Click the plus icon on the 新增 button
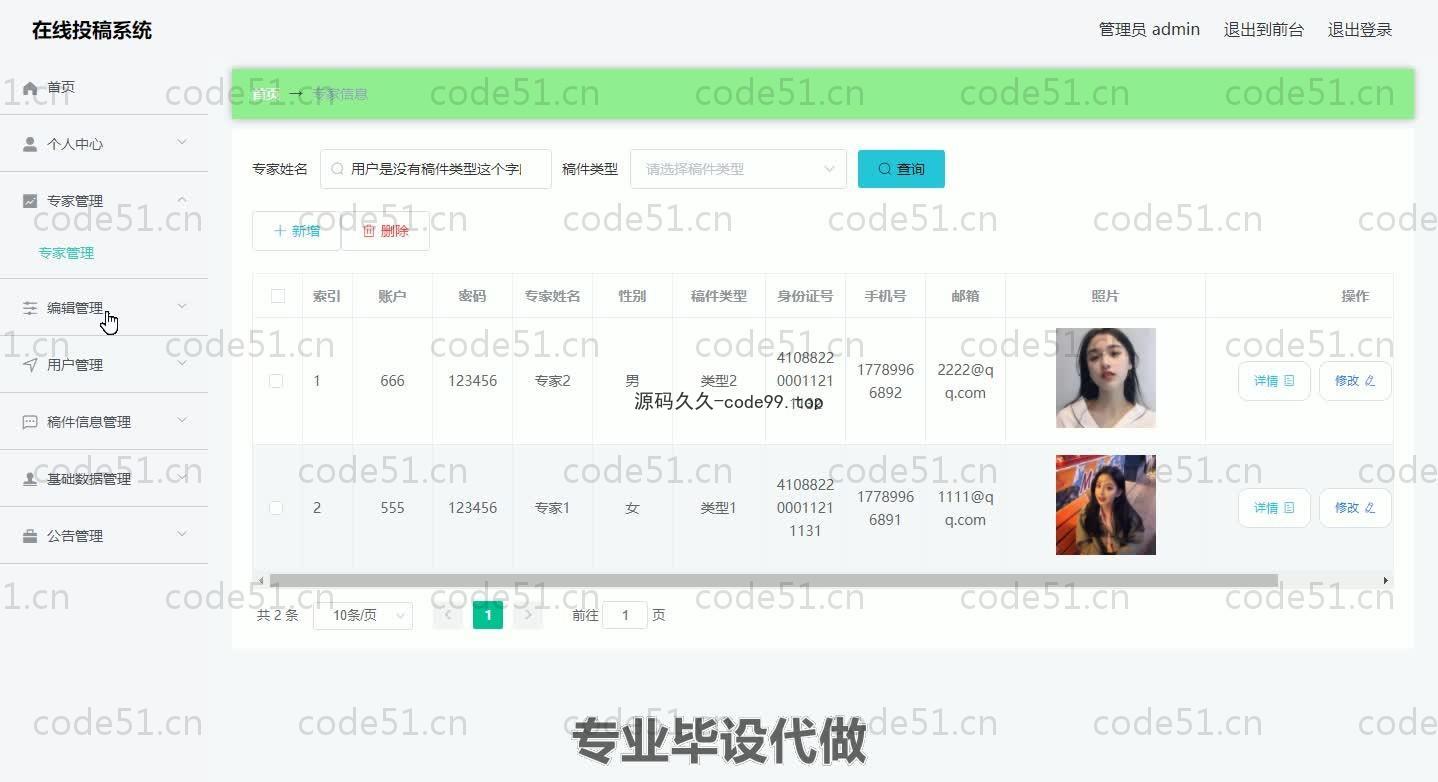1438x782 pixels. pos(280,231)
